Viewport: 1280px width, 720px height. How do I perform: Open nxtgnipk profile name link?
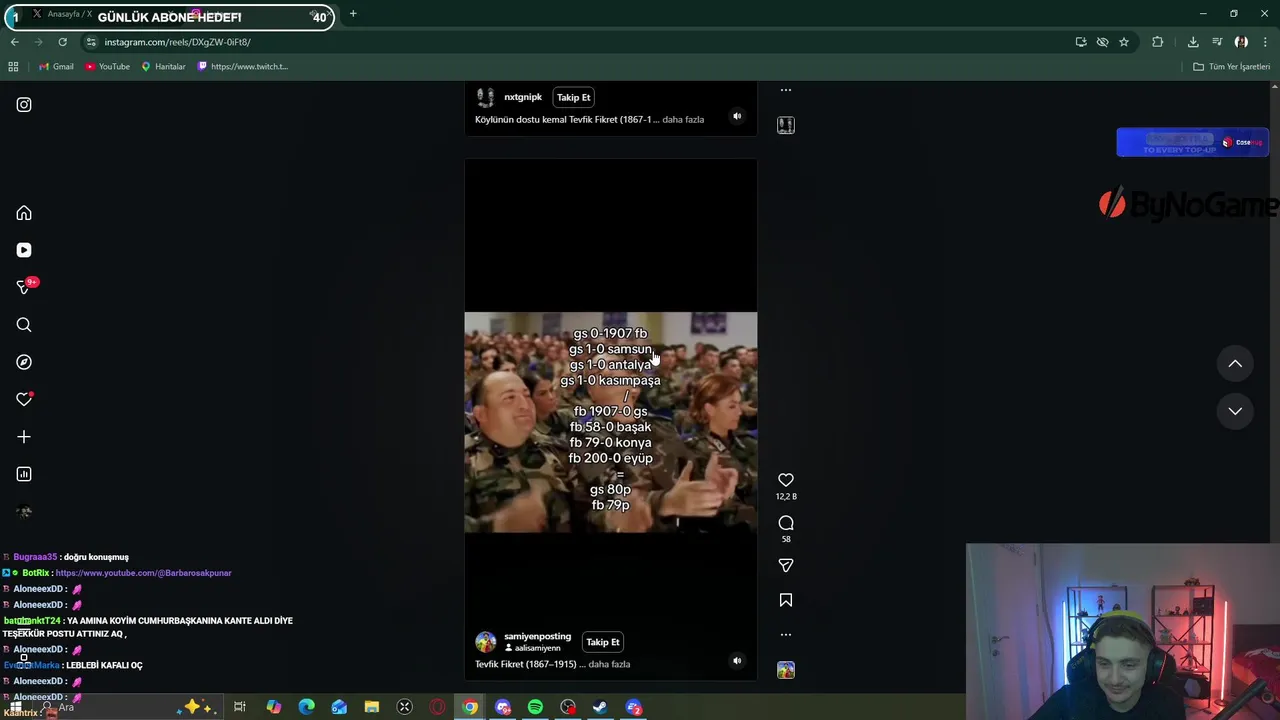coord(523,97)
